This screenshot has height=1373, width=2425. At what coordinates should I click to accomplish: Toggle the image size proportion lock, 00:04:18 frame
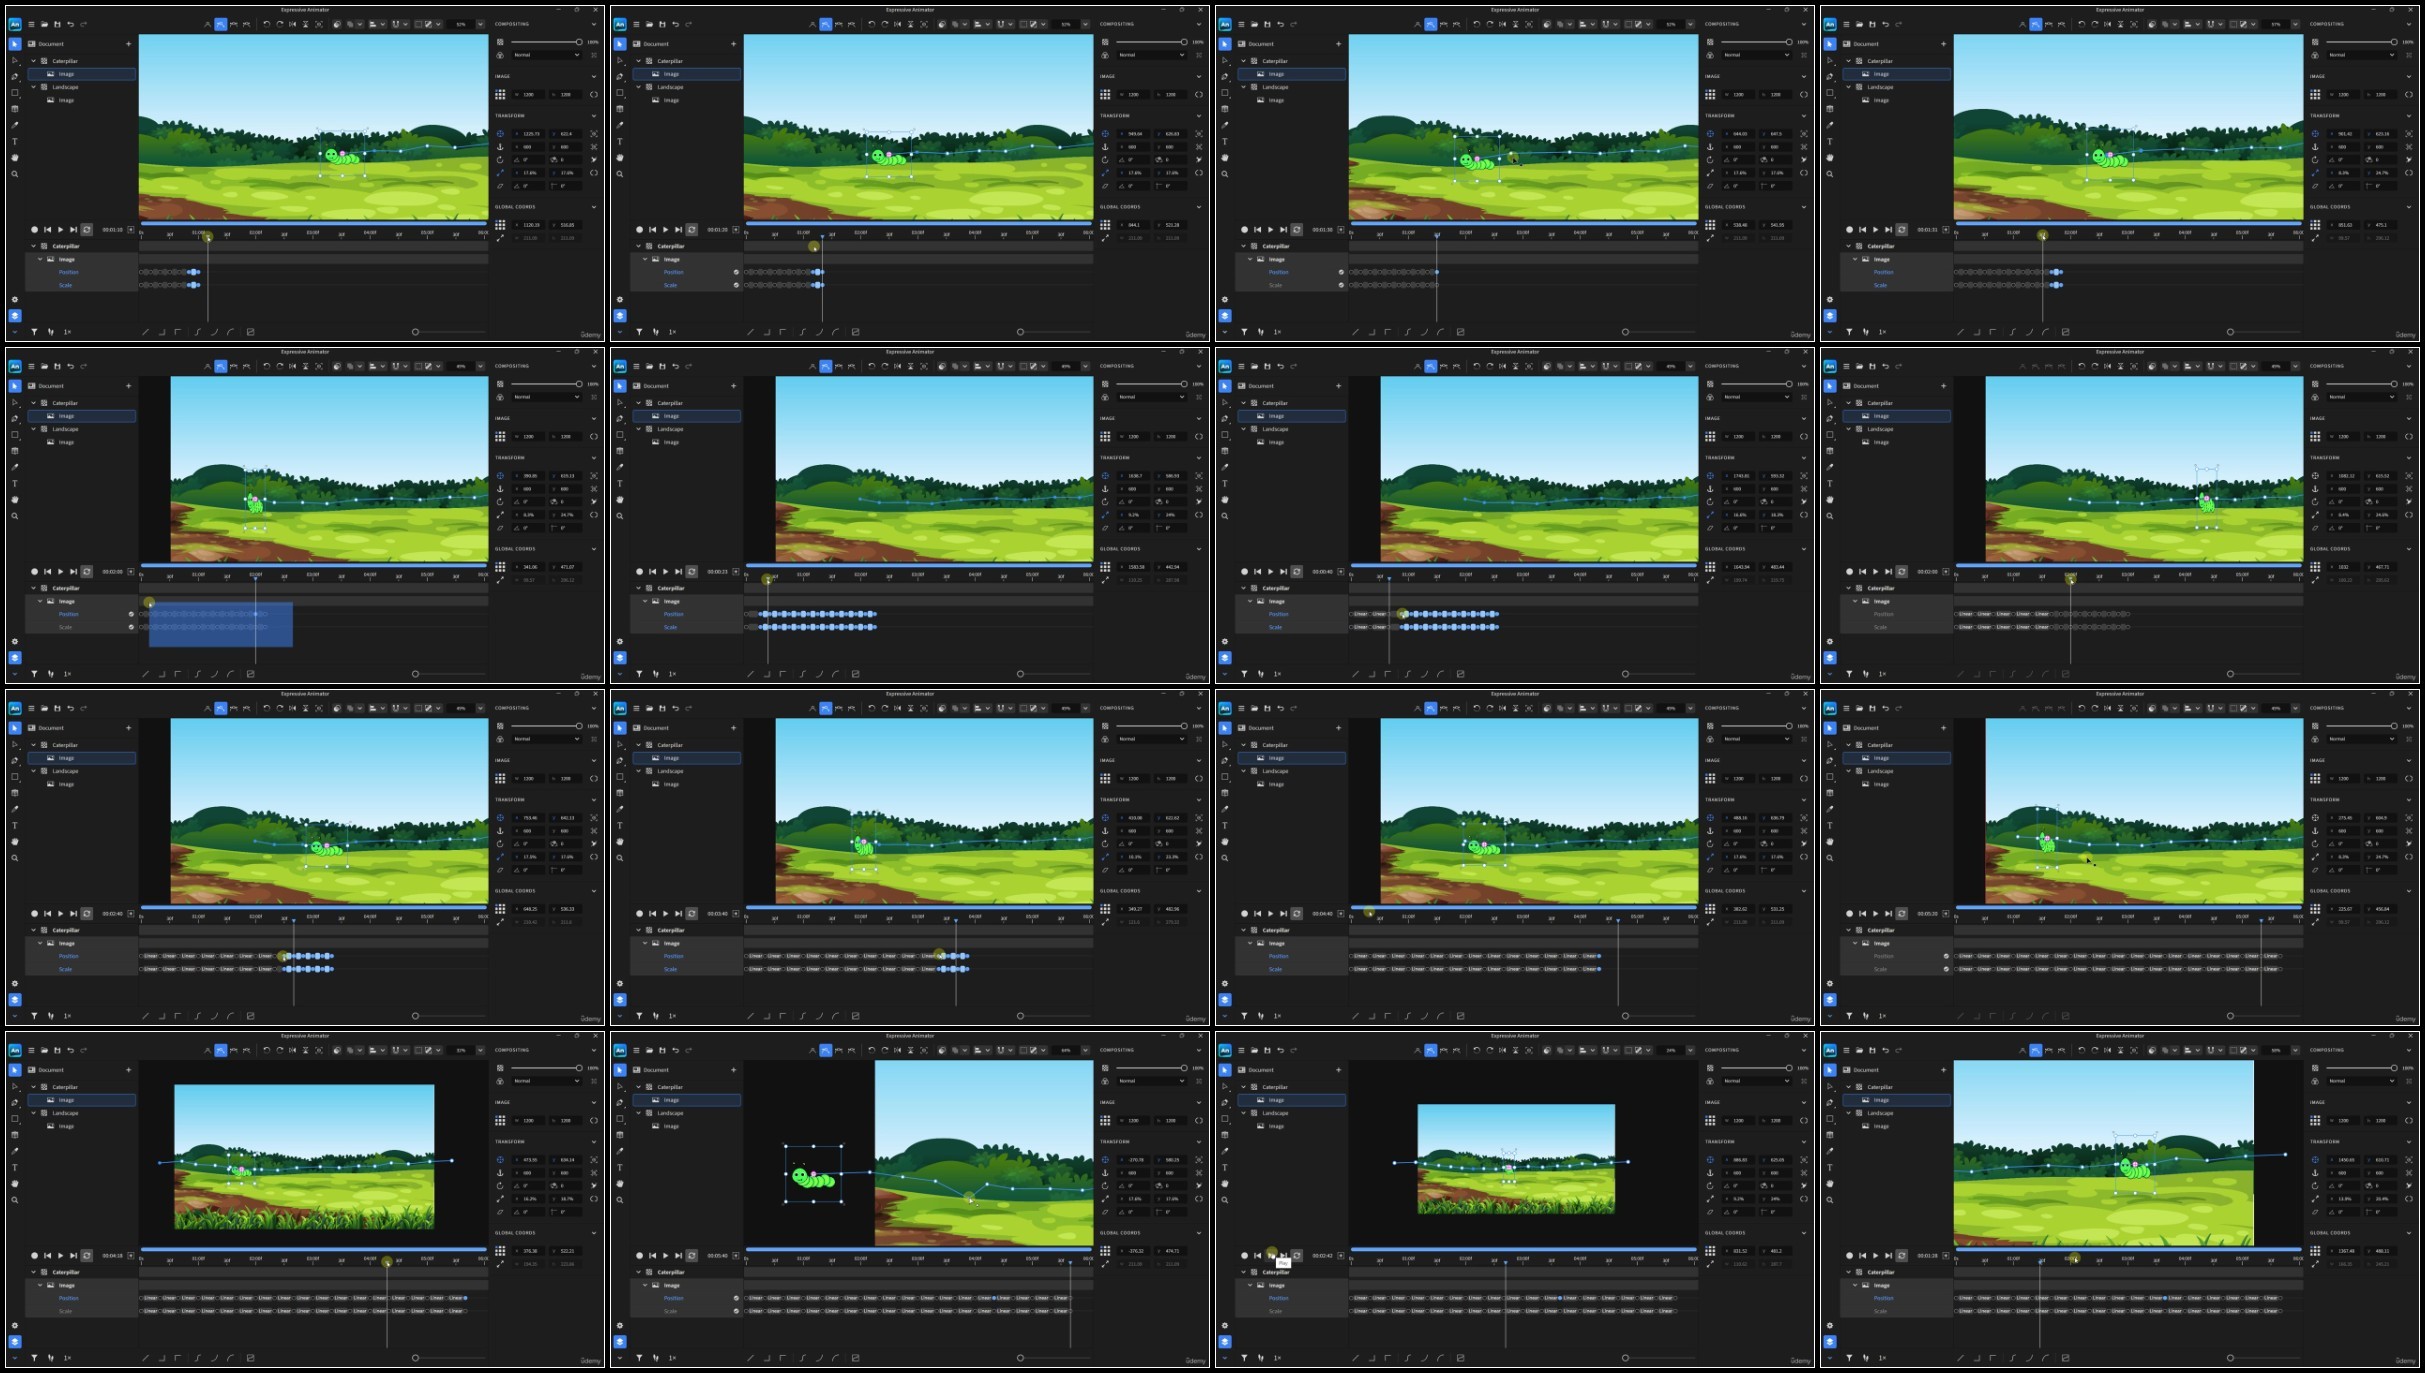(594, 1121)
